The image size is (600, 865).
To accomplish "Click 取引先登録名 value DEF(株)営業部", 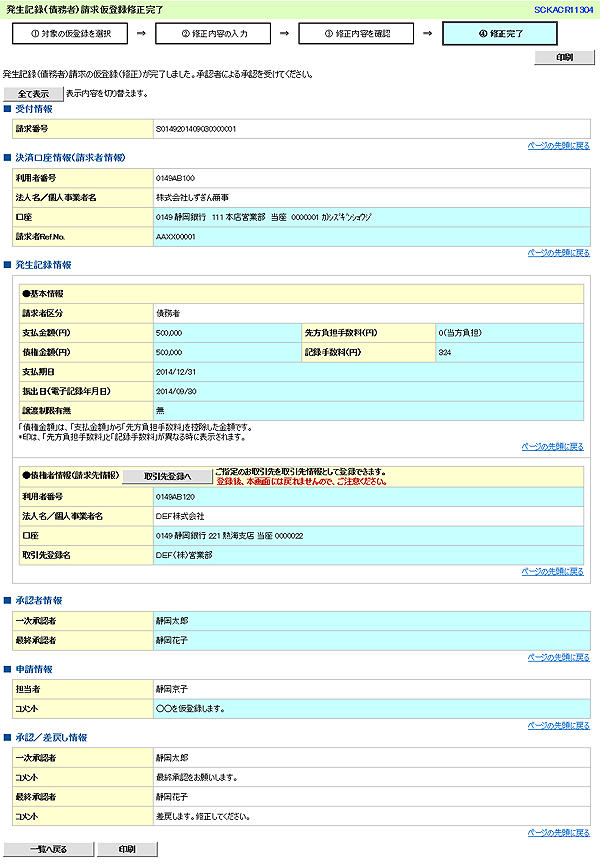I will pyautogui.click(x=184, y=556).
